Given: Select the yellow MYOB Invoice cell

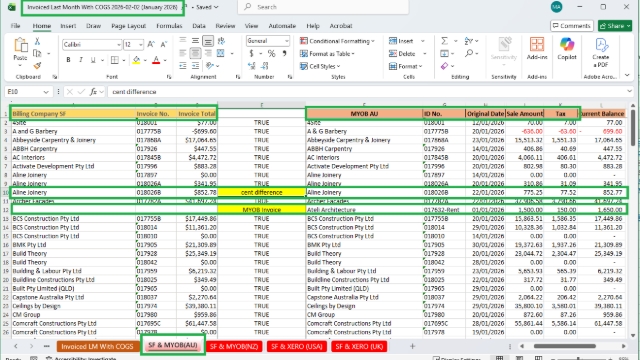Looking at the screenshot, I should (262, 210).
